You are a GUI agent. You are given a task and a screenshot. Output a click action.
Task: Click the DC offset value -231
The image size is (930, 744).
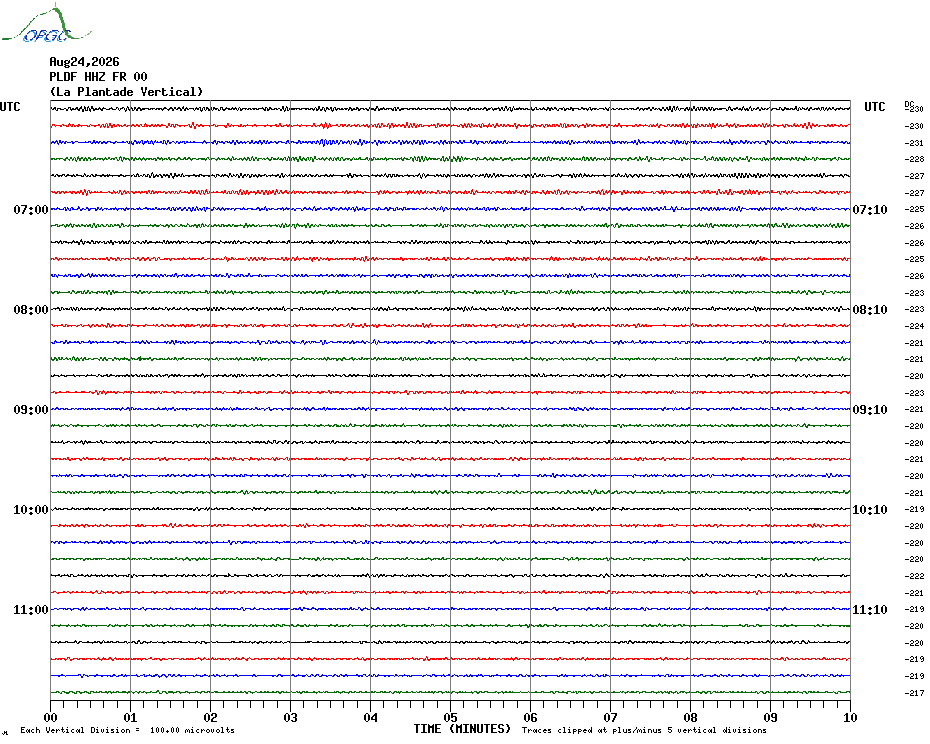[x=914, y=143]
